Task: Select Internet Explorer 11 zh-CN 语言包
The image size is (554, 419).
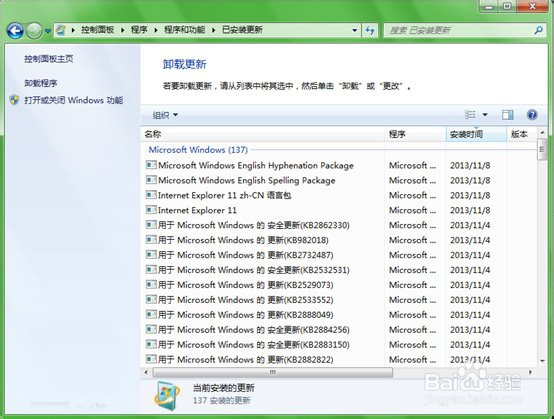Action: tap(224, 195)
